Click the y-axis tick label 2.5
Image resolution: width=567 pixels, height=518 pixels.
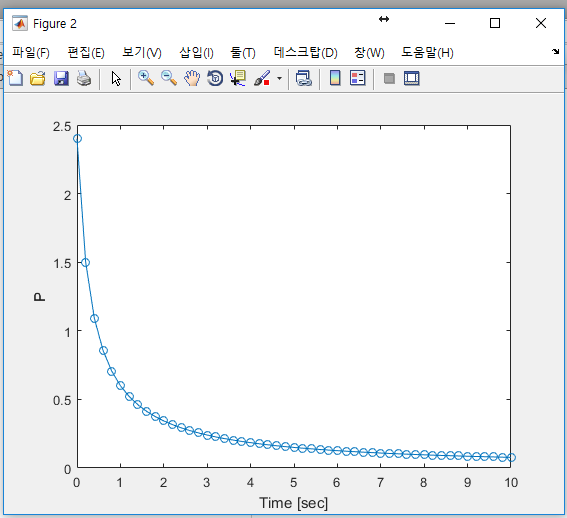tap(62, 126)
